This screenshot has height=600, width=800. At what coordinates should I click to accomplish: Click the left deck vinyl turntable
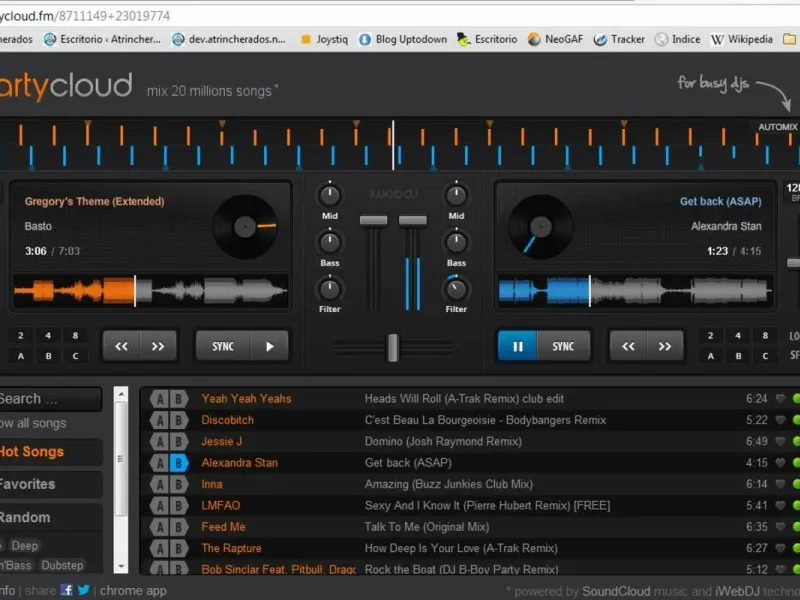pyautogui.click(x=245, y=226)
